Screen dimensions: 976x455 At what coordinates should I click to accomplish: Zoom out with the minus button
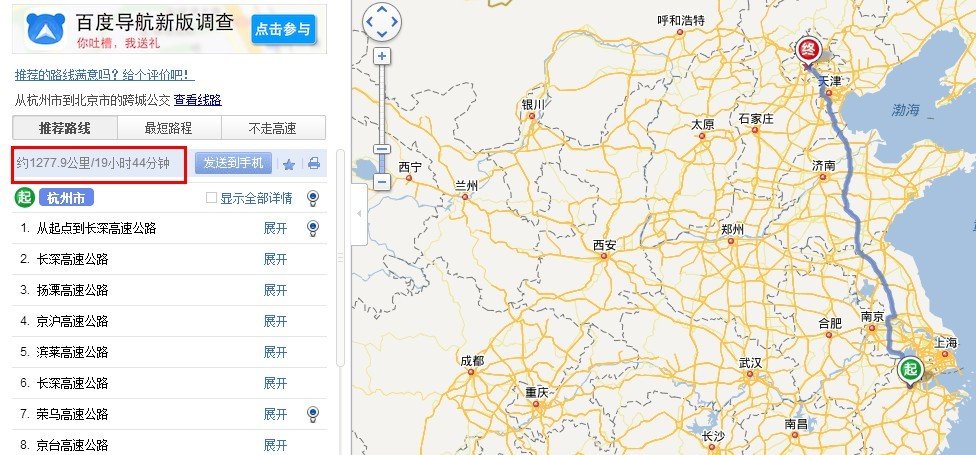382,182
